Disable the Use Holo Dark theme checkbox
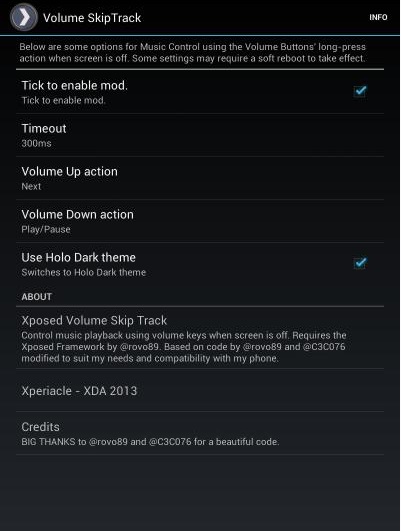401x531 pixels. click(360, 263)
